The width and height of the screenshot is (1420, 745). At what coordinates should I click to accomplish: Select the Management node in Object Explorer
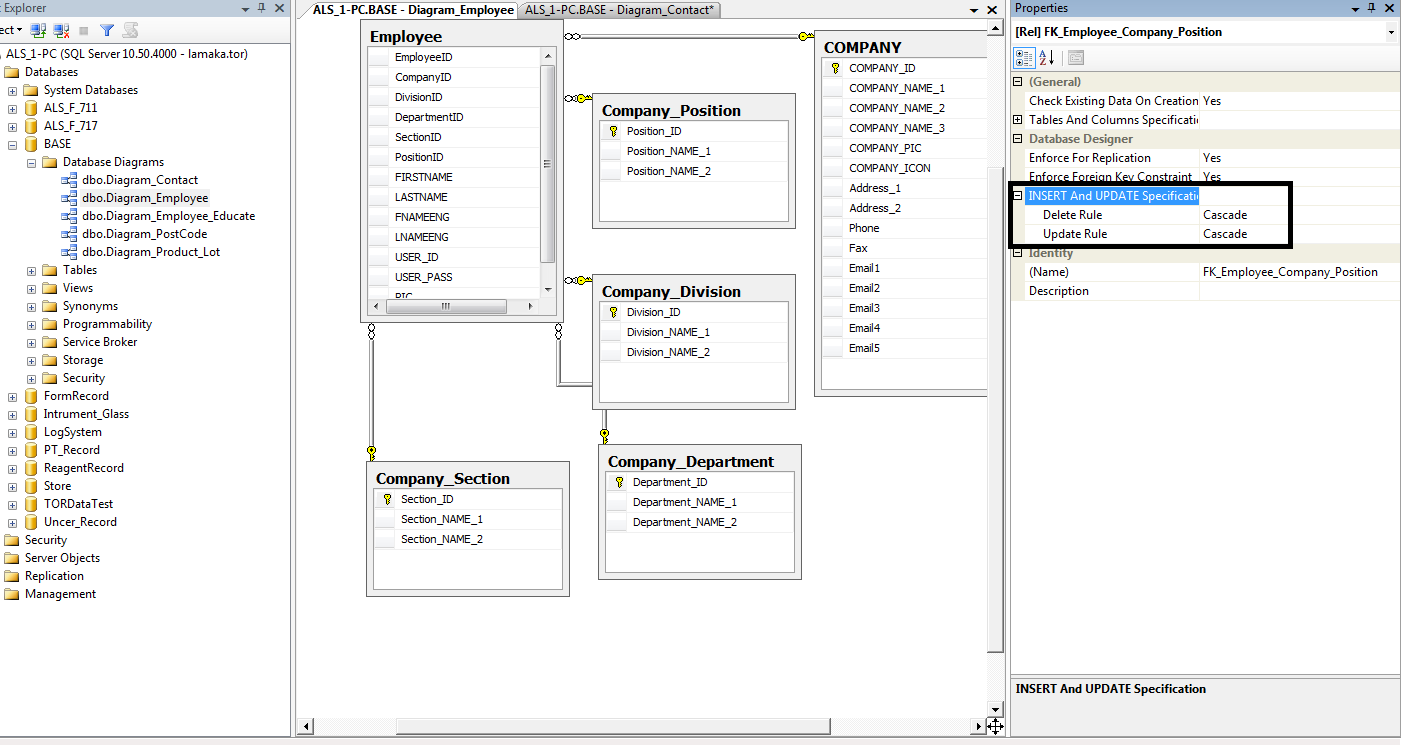click(x=60, y=594)
